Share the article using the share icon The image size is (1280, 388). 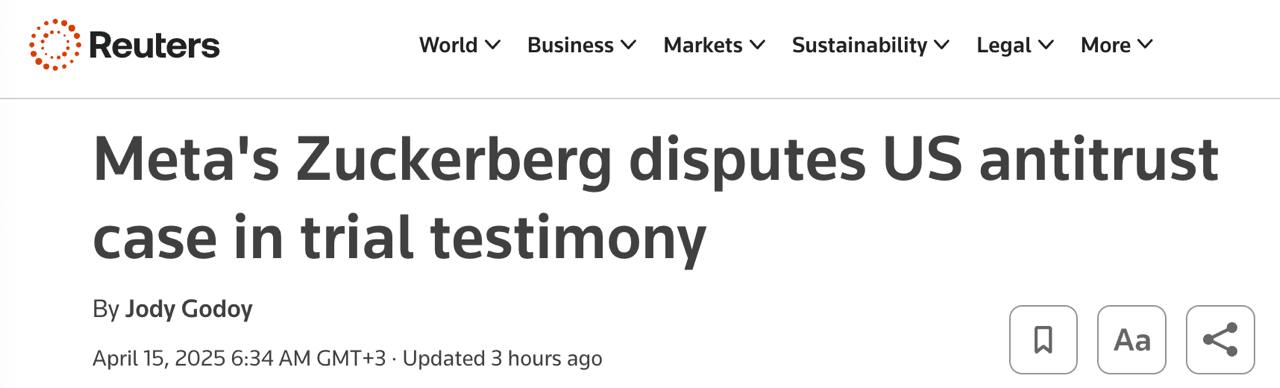1220,340
